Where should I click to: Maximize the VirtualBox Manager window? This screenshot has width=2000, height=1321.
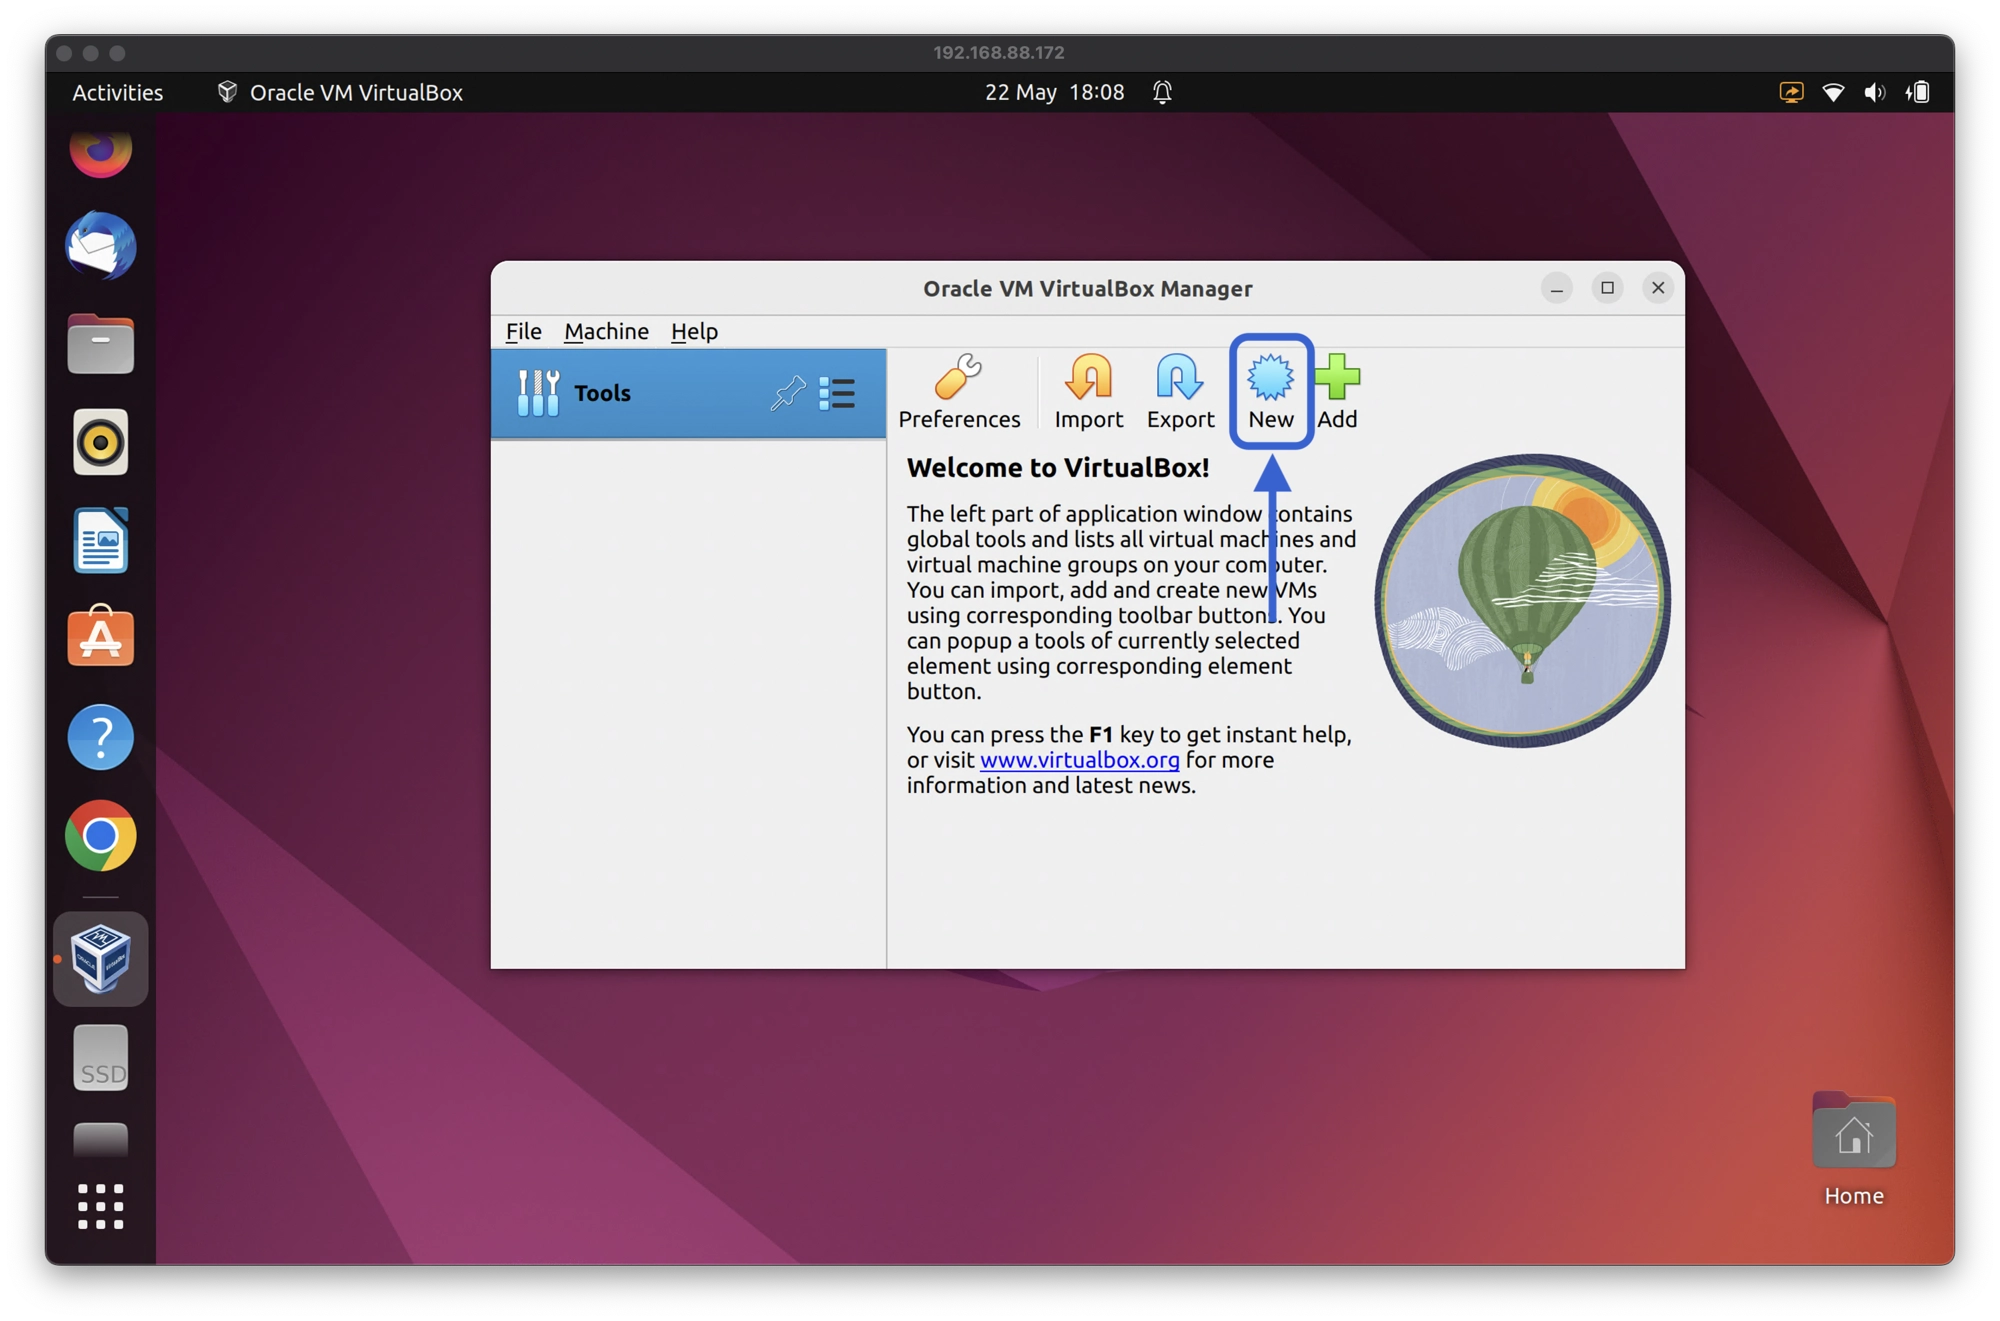(1607, 288)
